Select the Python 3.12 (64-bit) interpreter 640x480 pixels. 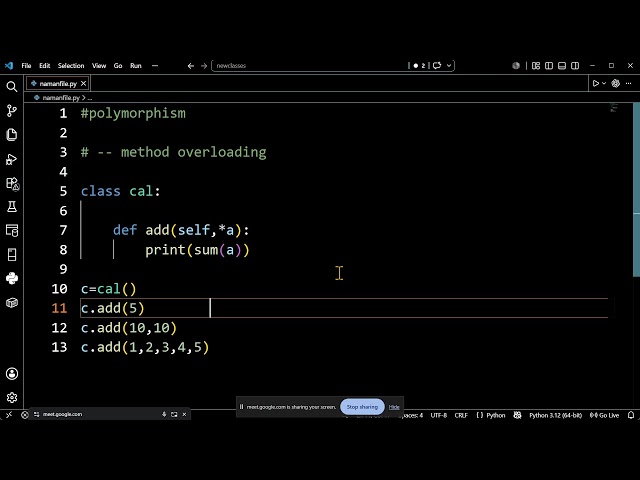click(556, 415)
